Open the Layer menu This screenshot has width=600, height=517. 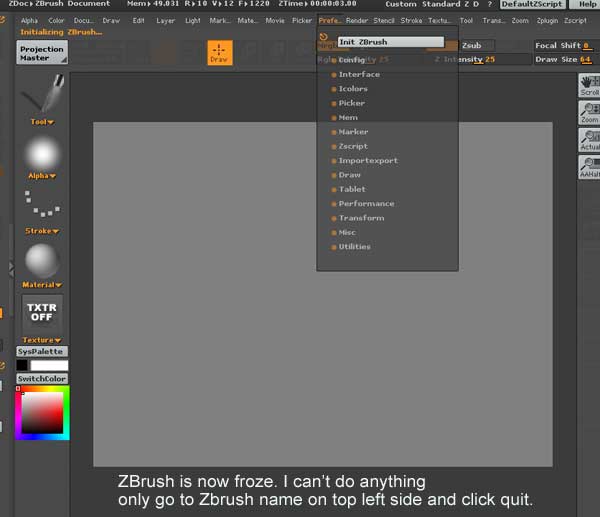[165, 21]
